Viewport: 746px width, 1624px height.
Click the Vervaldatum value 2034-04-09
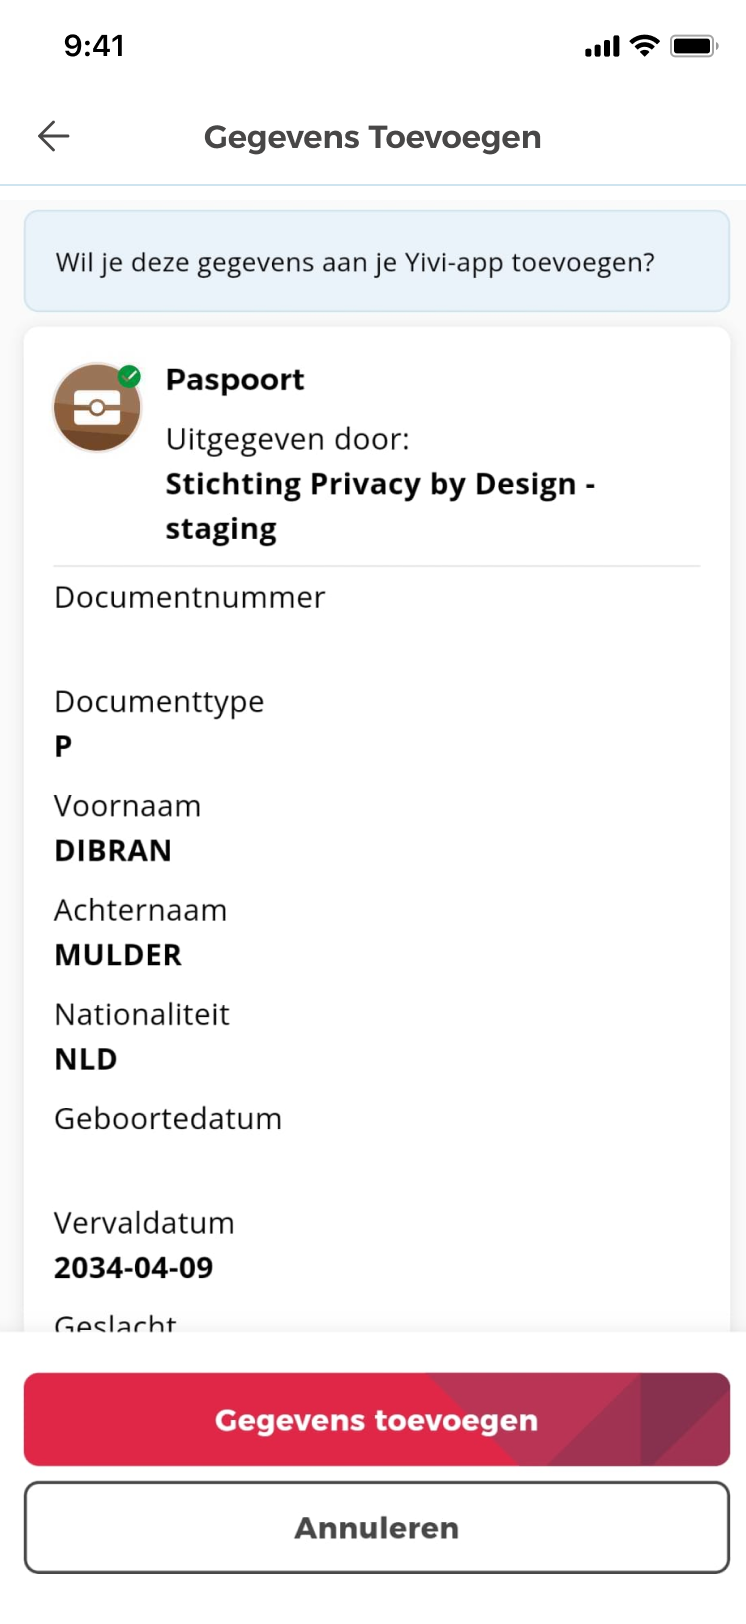pos(134,1268)
